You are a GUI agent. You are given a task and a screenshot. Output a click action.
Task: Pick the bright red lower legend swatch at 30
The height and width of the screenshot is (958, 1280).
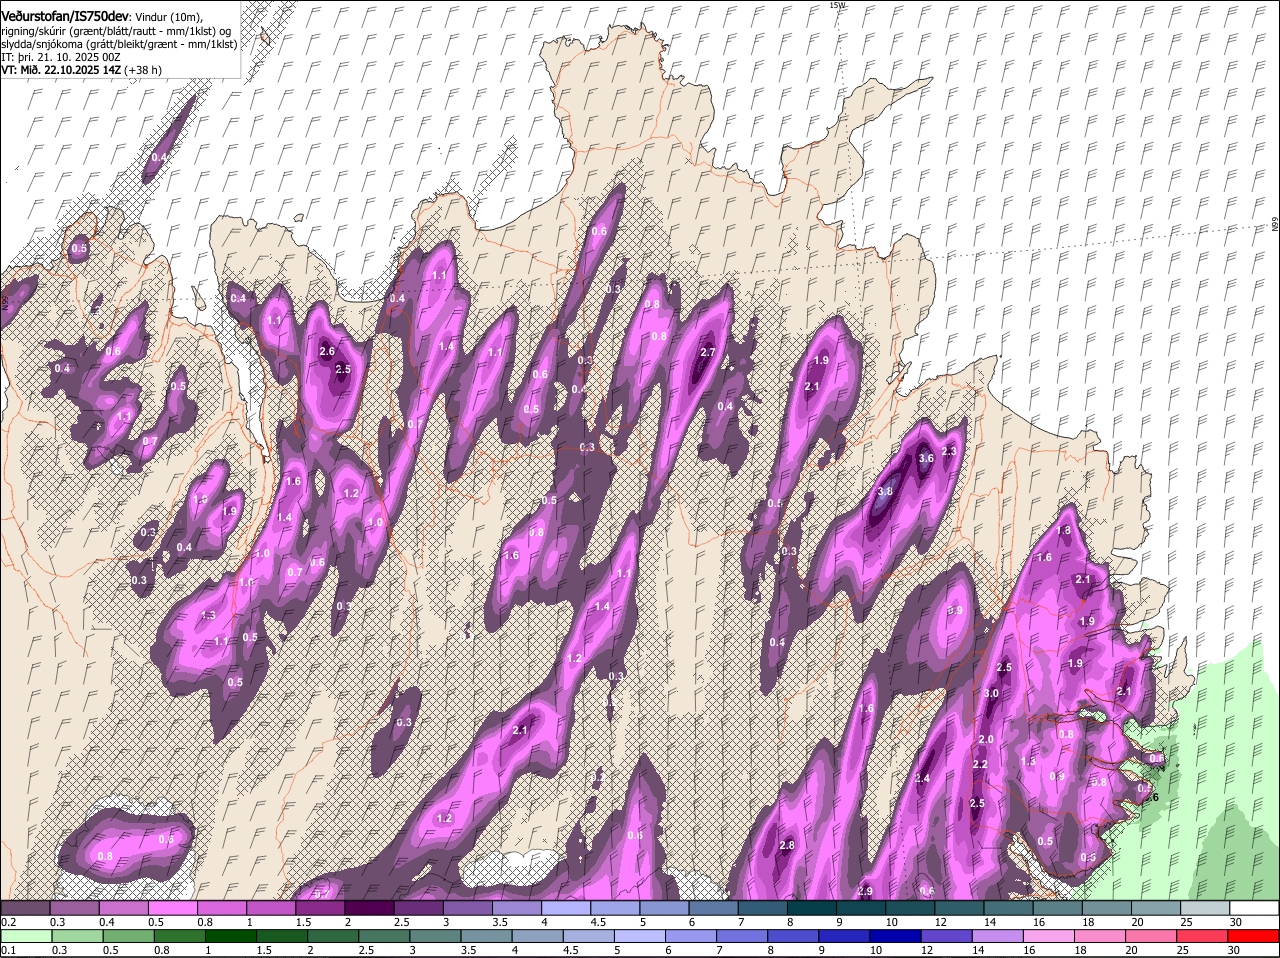coord(1253,937)
